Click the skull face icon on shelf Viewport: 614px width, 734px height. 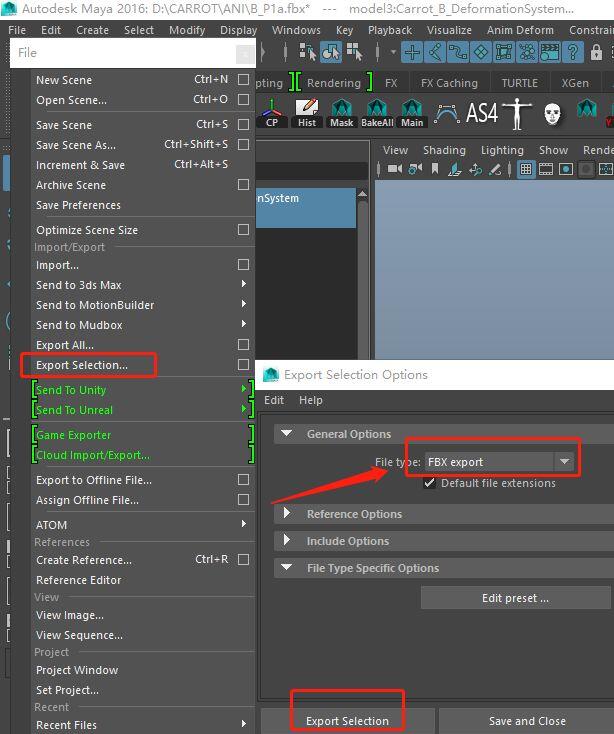552,113
